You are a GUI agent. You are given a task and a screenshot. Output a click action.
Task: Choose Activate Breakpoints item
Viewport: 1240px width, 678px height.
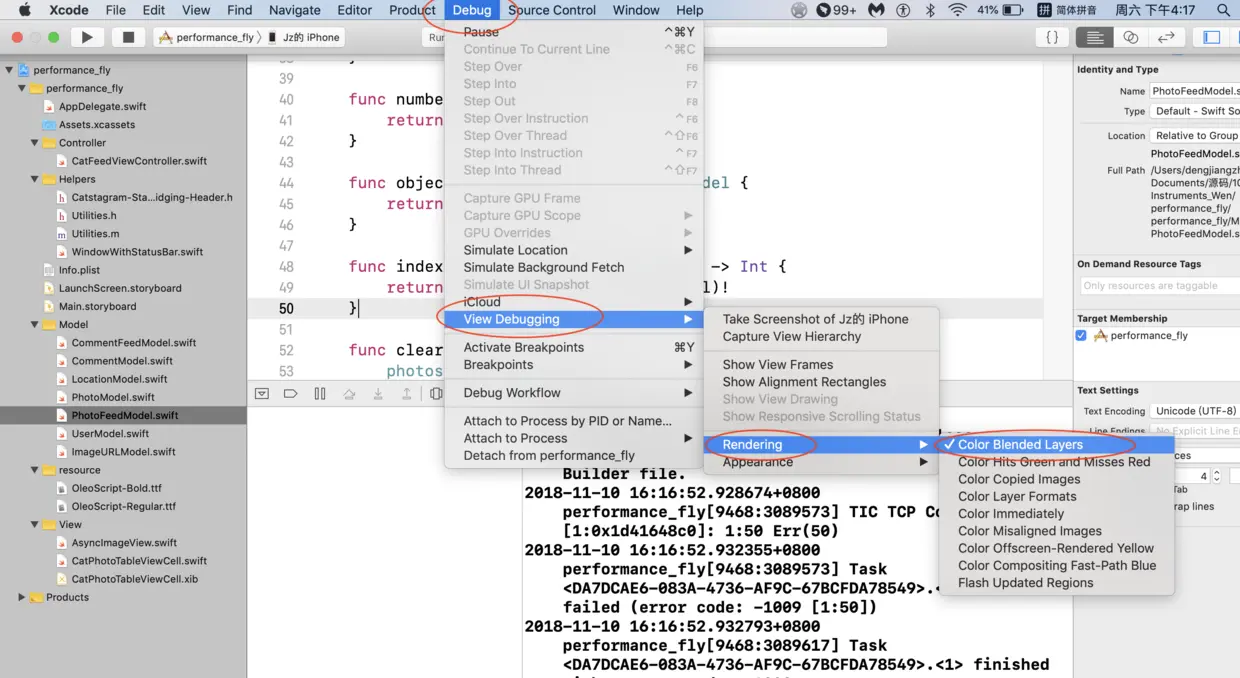pyautogui.click(x=574, y=347)
